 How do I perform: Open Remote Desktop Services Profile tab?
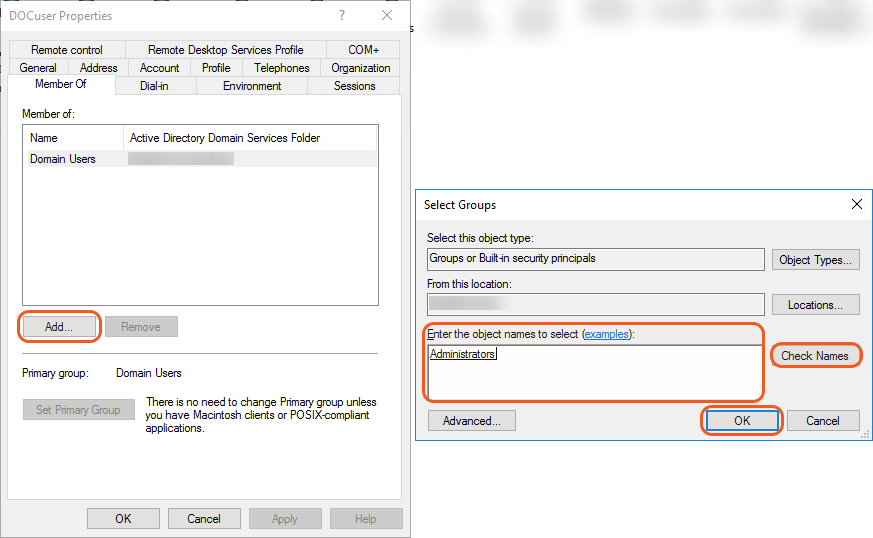pos(225,50)
